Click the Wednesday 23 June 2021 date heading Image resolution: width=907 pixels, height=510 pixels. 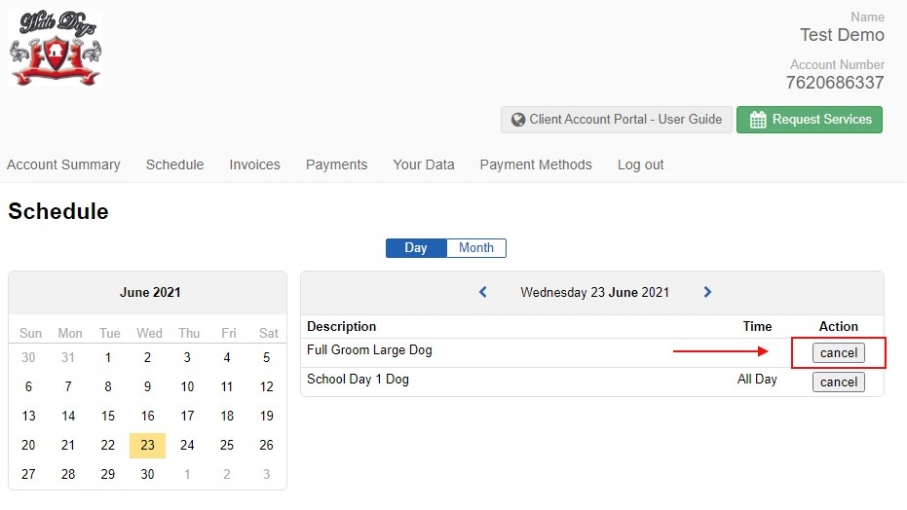click(595, 293)
